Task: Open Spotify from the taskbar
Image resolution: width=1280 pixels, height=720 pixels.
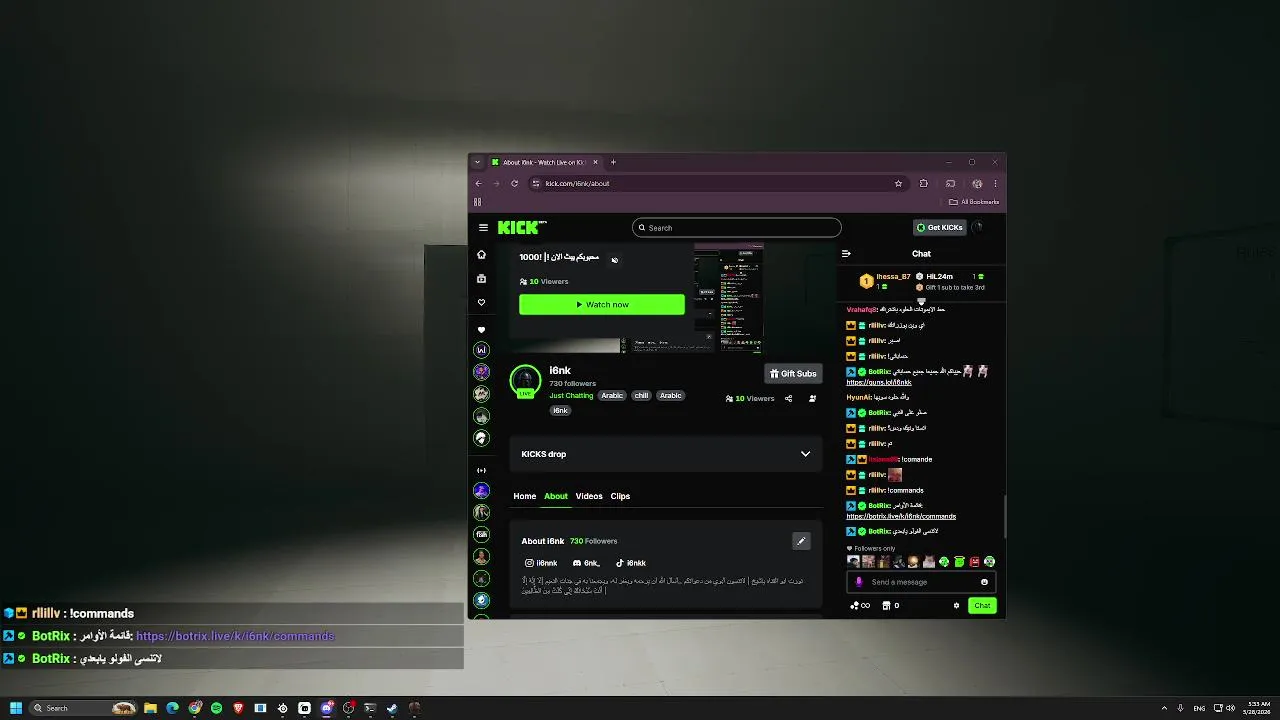Action: click(x=216, y=708)
